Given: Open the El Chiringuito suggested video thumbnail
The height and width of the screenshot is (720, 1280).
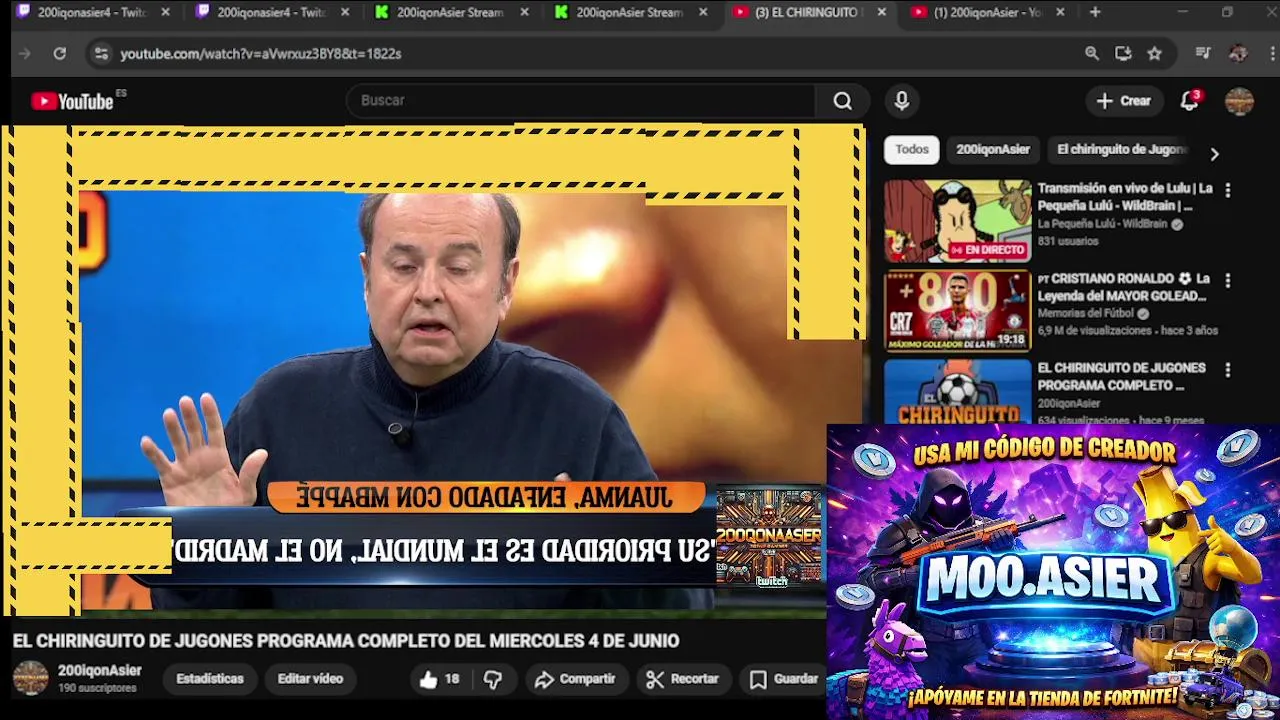Looking at the screenshot, I should click(957, 392).
